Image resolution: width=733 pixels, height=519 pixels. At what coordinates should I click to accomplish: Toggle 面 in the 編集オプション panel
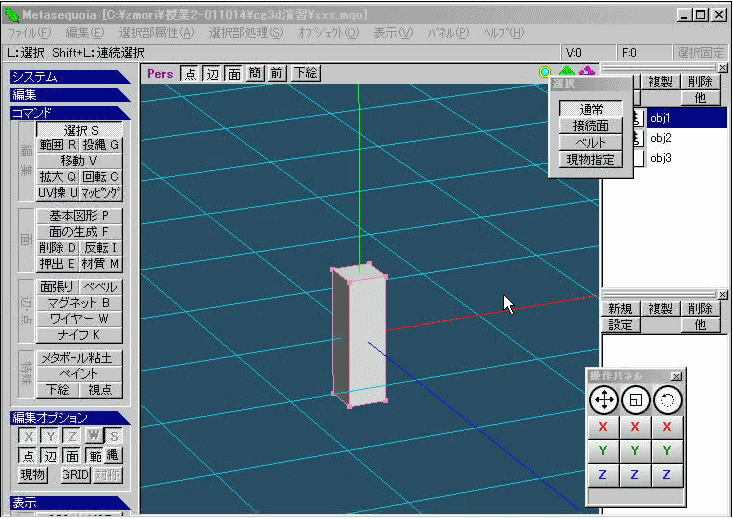(x=72, y=455)
